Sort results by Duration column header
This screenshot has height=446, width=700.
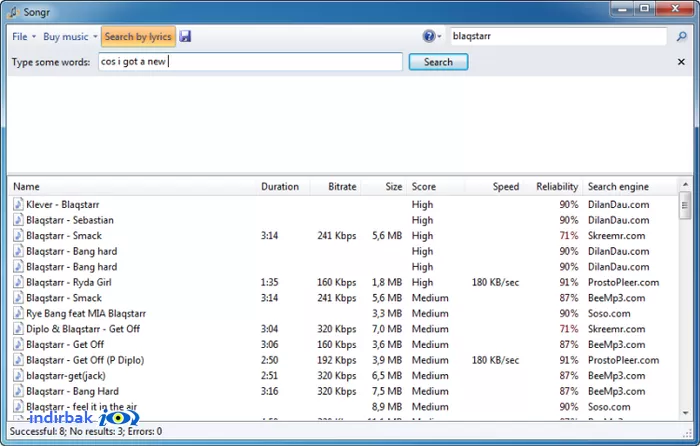tap(282, 187)
